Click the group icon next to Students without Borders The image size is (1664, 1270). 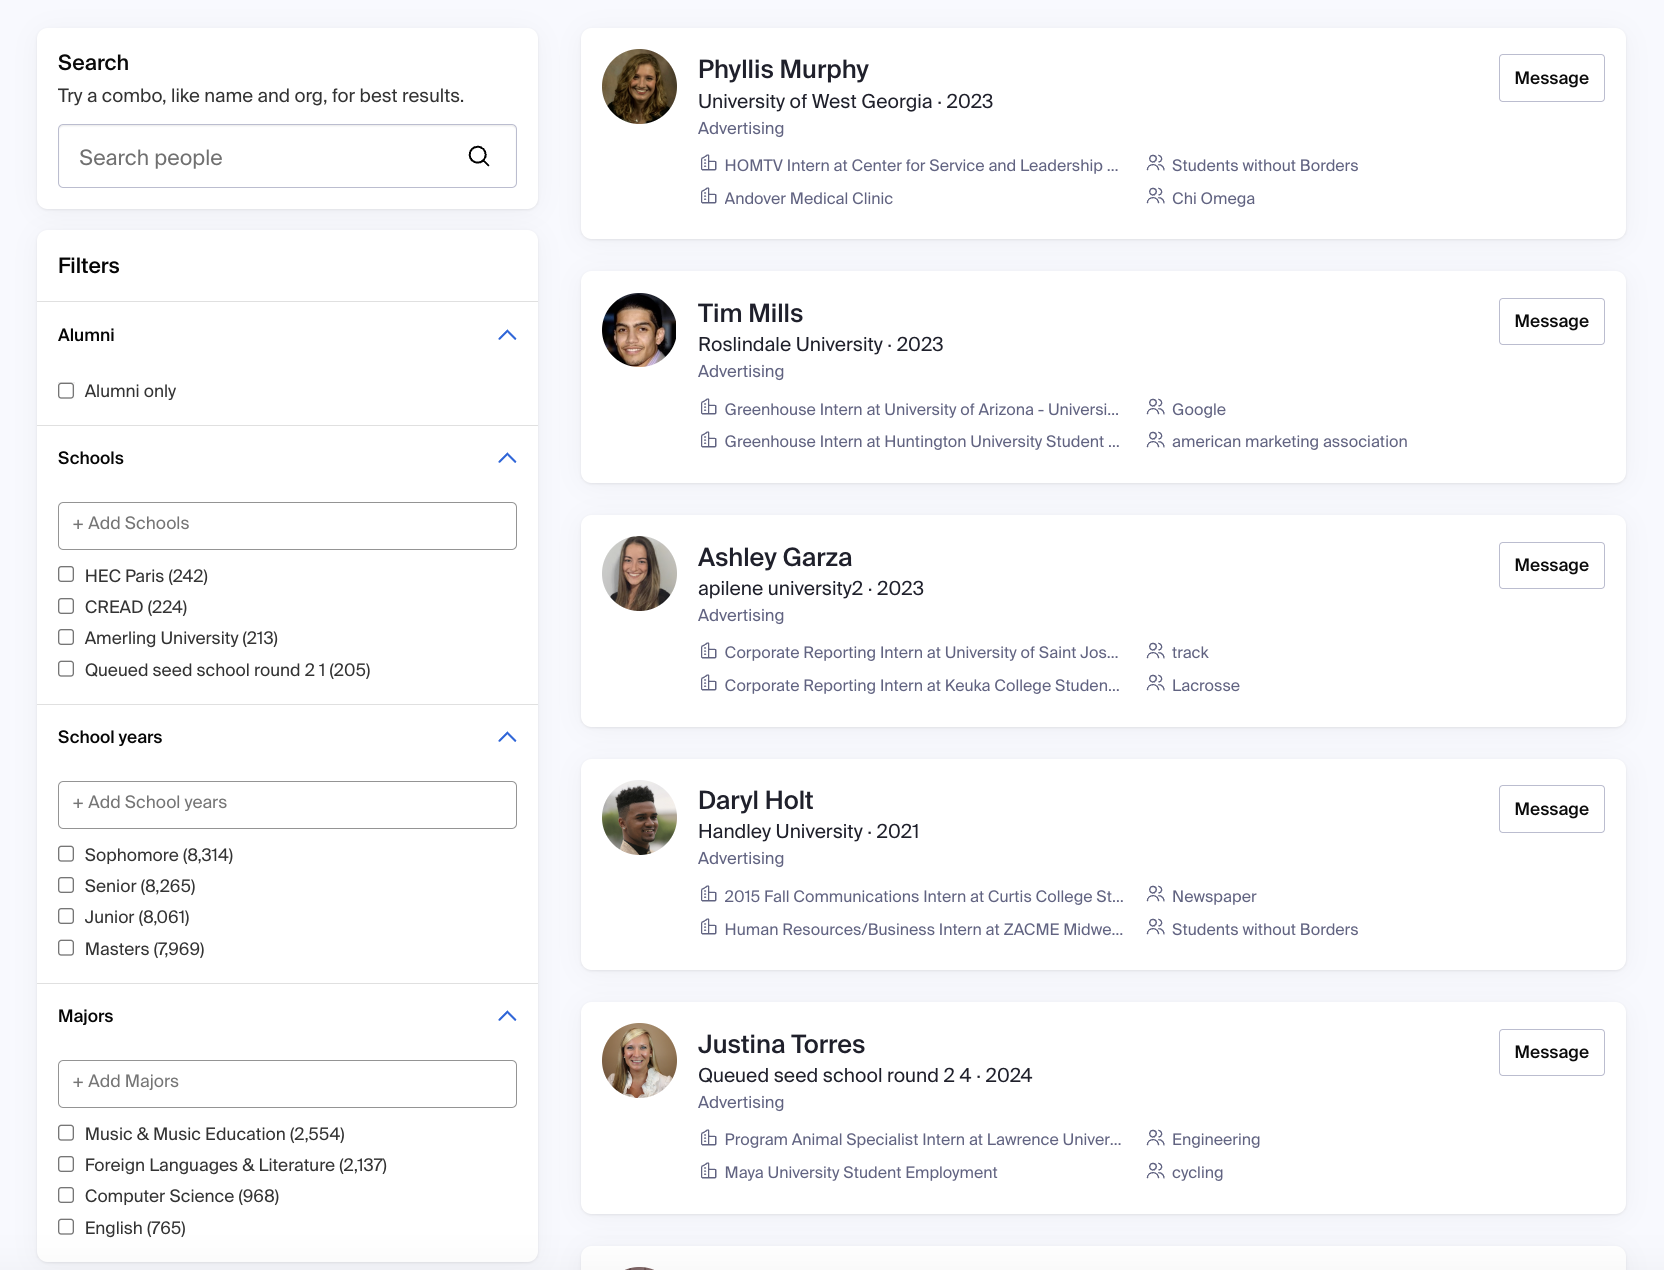tap(1155, 163)
